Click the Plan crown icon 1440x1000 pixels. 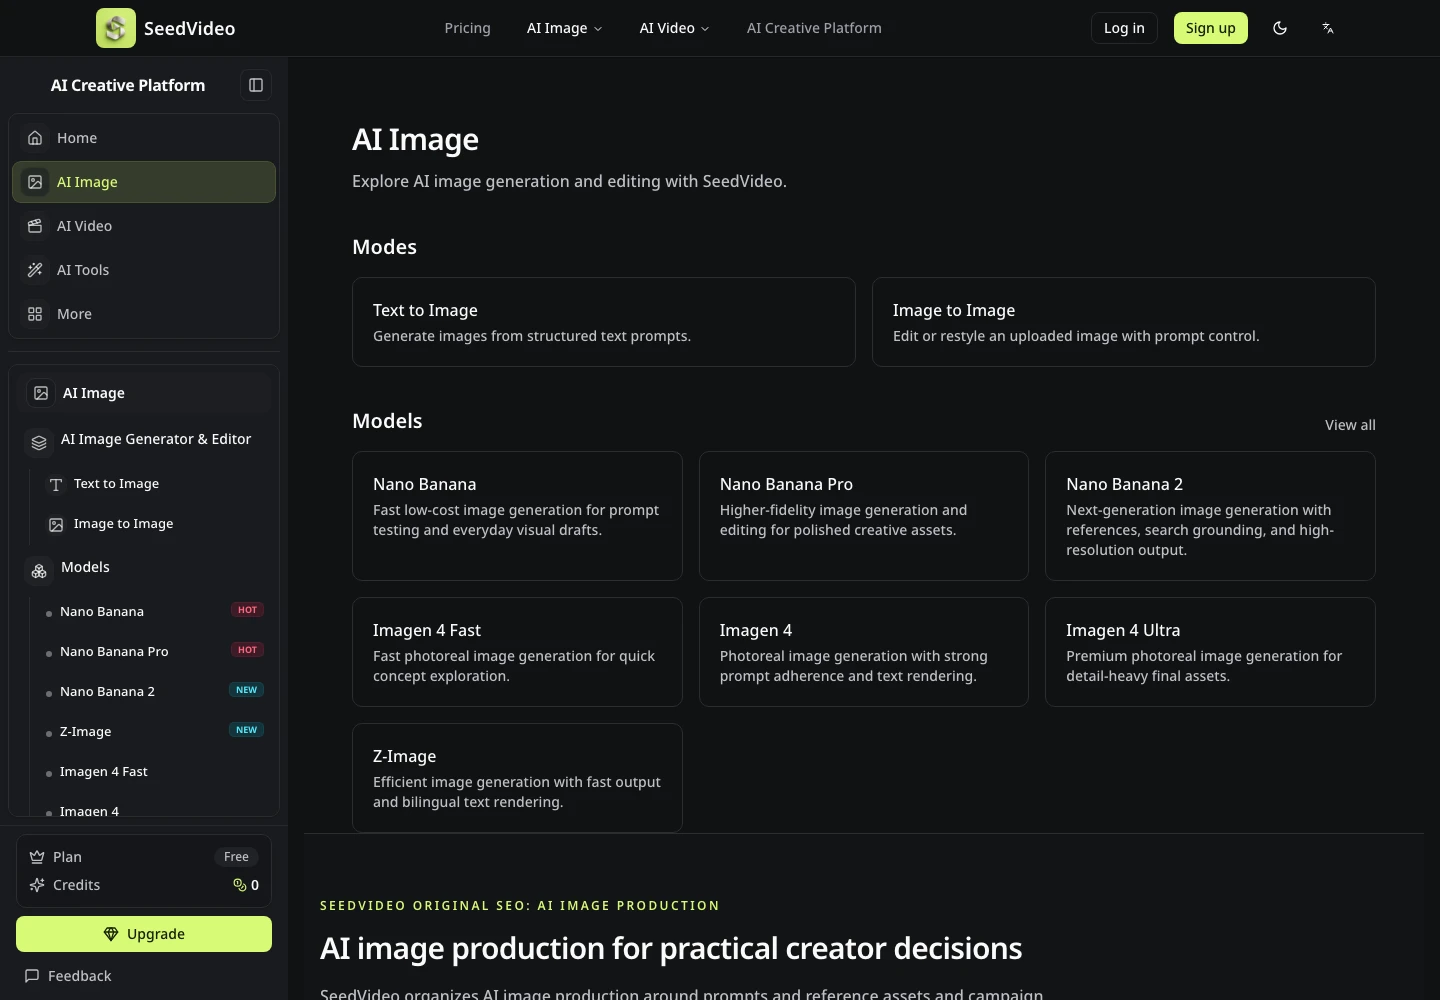(x=37, y=857)
